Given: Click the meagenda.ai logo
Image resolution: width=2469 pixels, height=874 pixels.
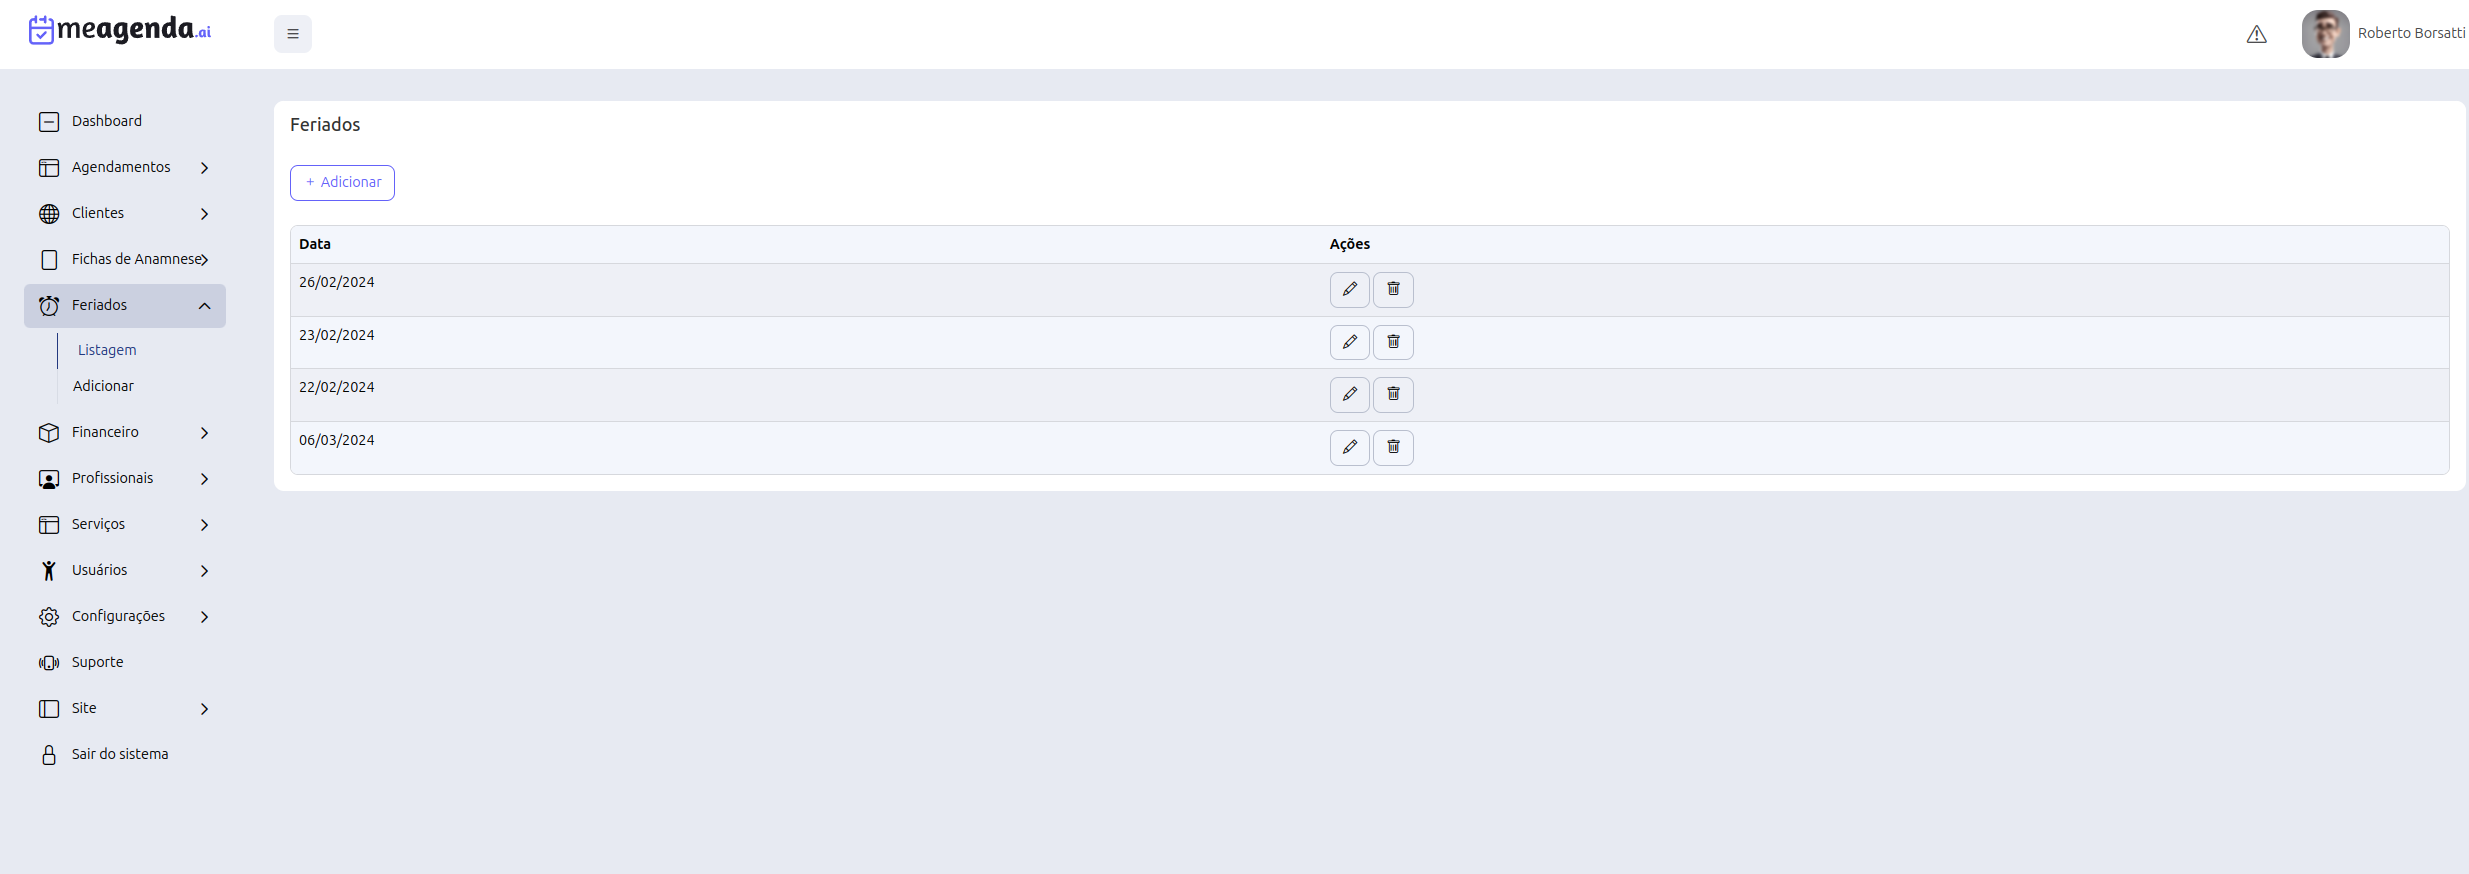Looking at the screenshot, I should click(x=120, y=30).
